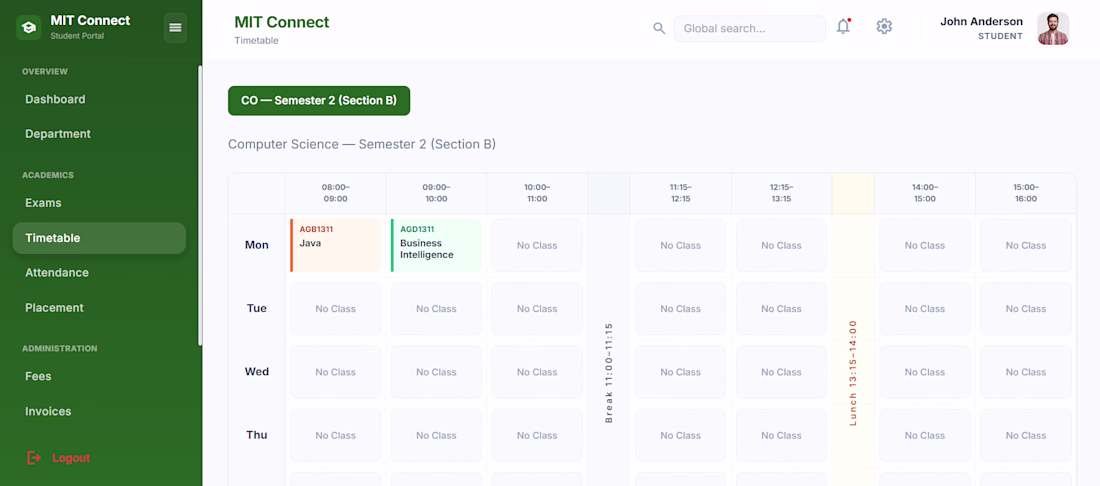Click the Wed row label
Image resolution: width=1100 pixels, height=486 pixels.
tap(257, 372)
